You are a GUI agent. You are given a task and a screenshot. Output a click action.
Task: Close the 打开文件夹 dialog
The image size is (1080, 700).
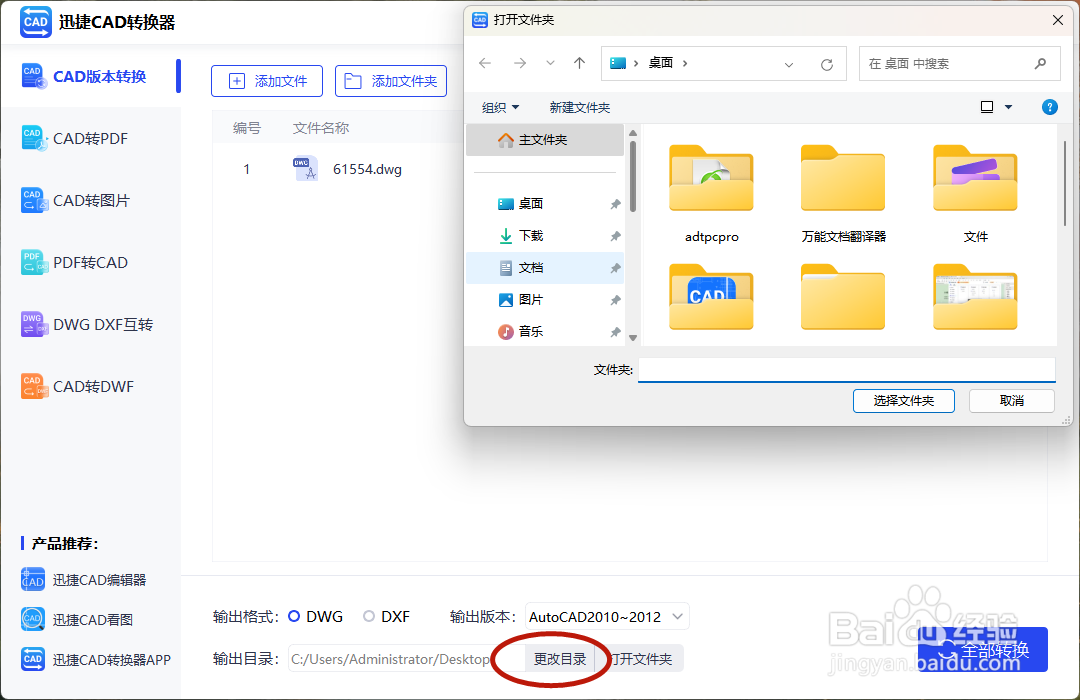[x=1058, y=20]
